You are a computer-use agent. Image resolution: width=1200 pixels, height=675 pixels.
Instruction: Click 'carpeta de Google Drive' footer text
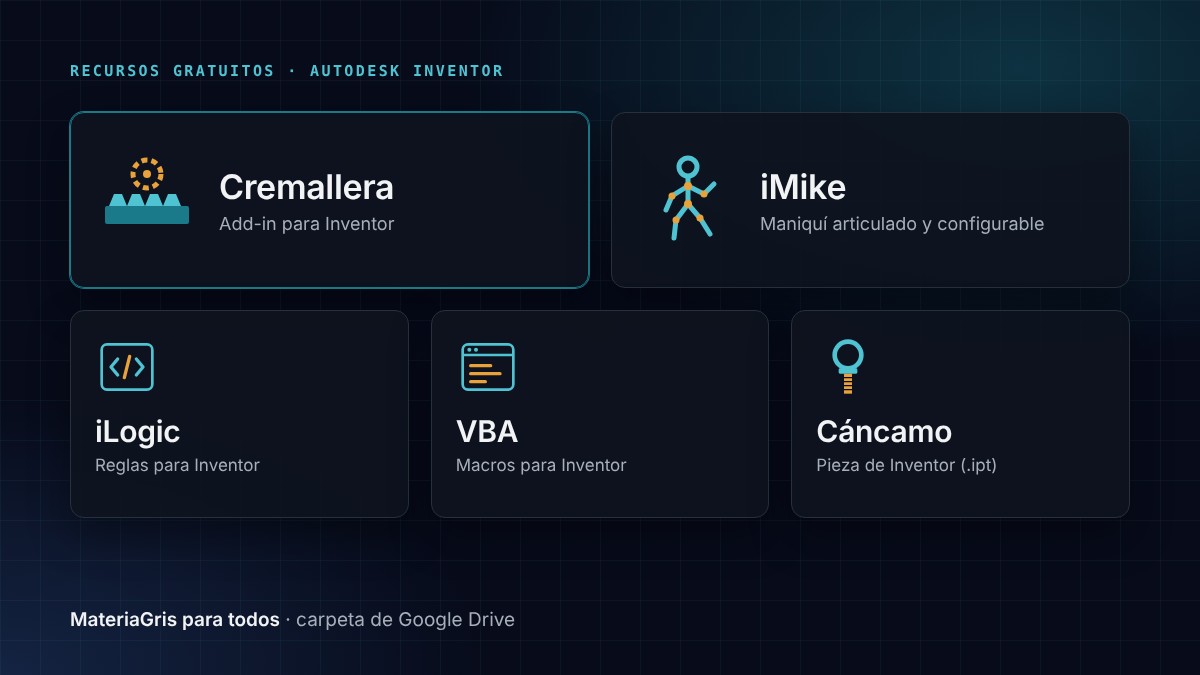(x=405, y=620)
